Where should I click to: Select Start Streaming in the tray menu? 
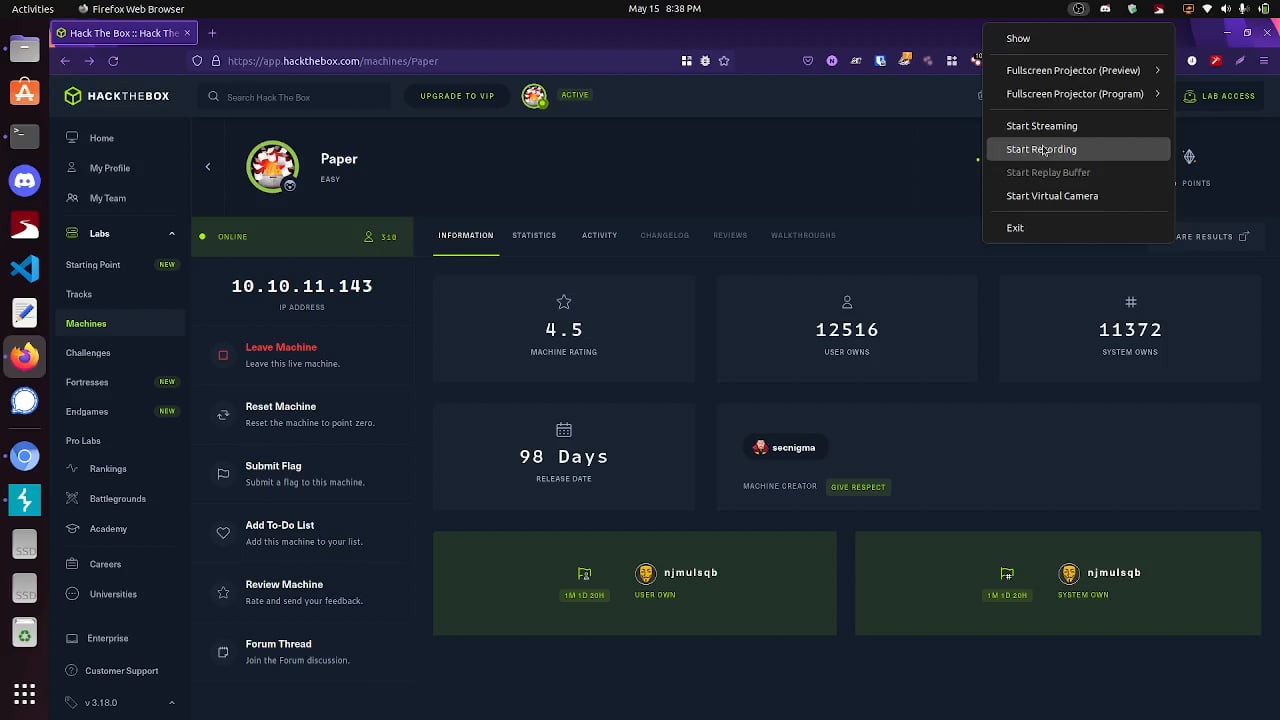(x=1078, y=126)
